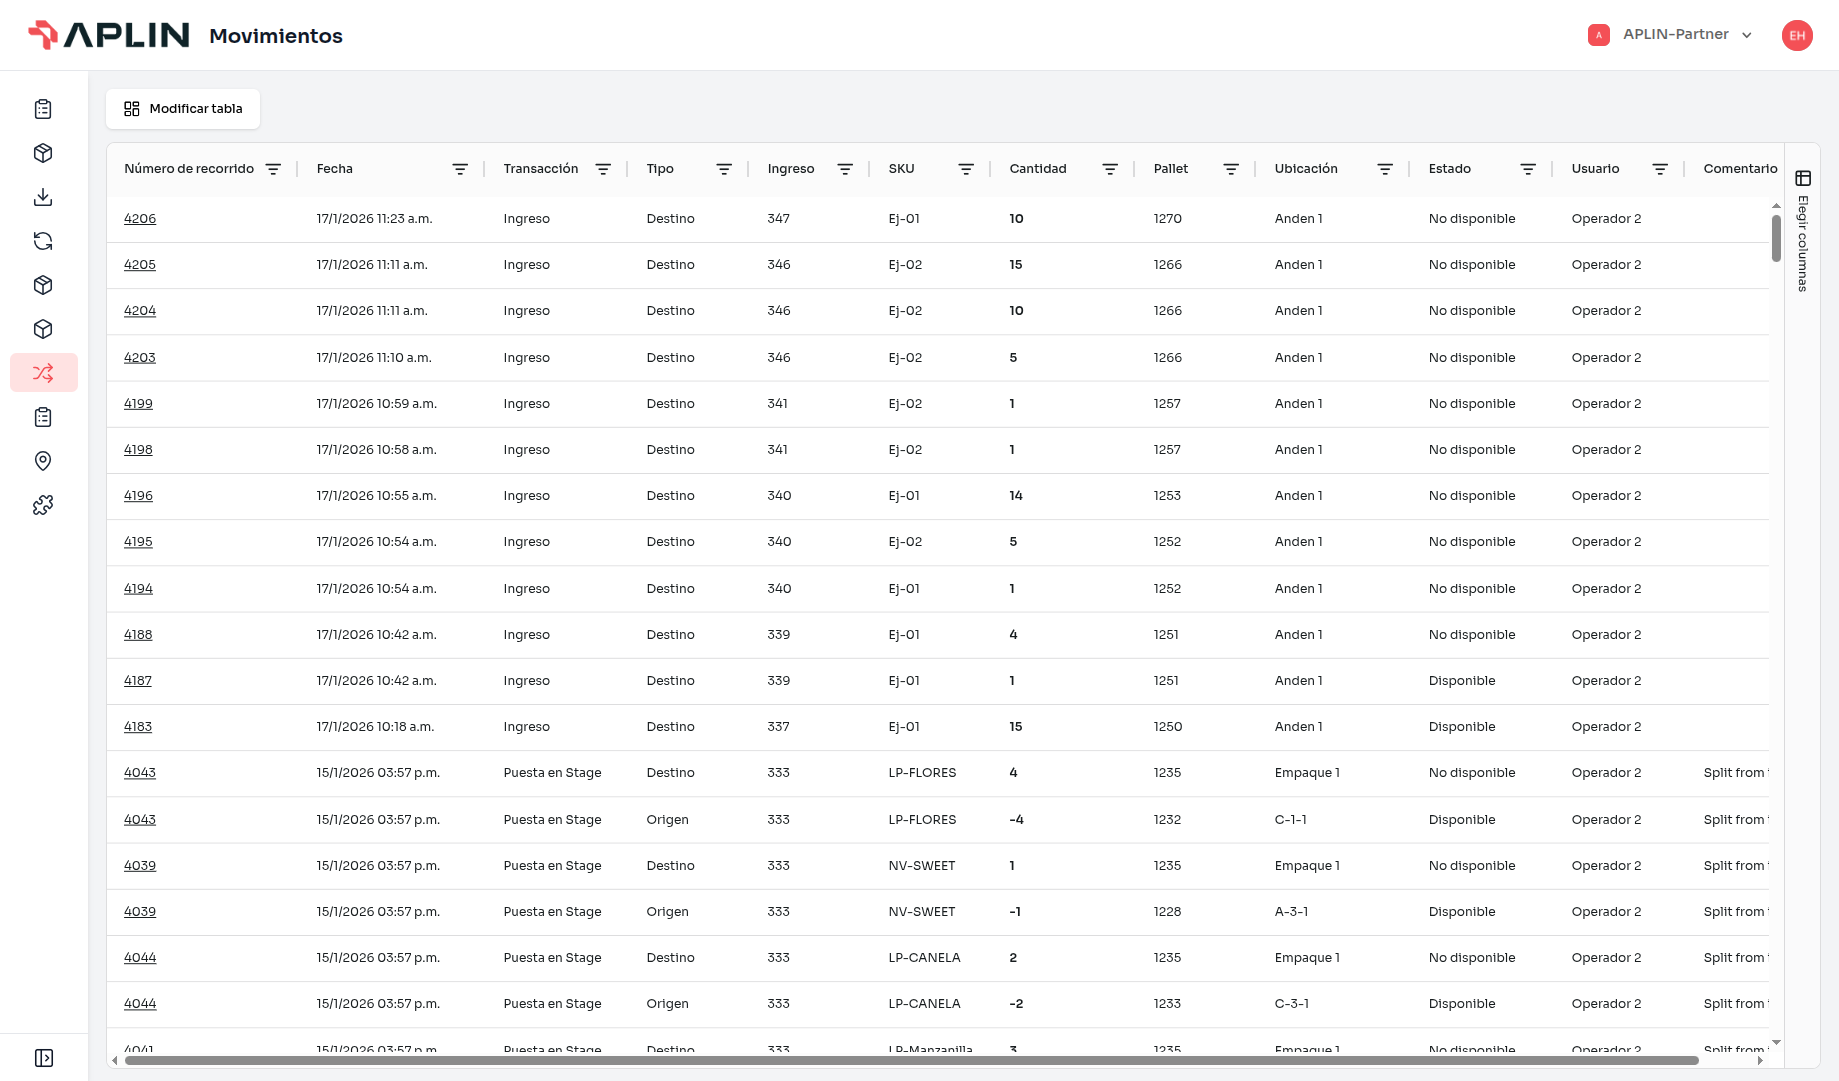Click the Modificar tabla button
Viewport: 1839px width, 1081px height.
(183, 109)
